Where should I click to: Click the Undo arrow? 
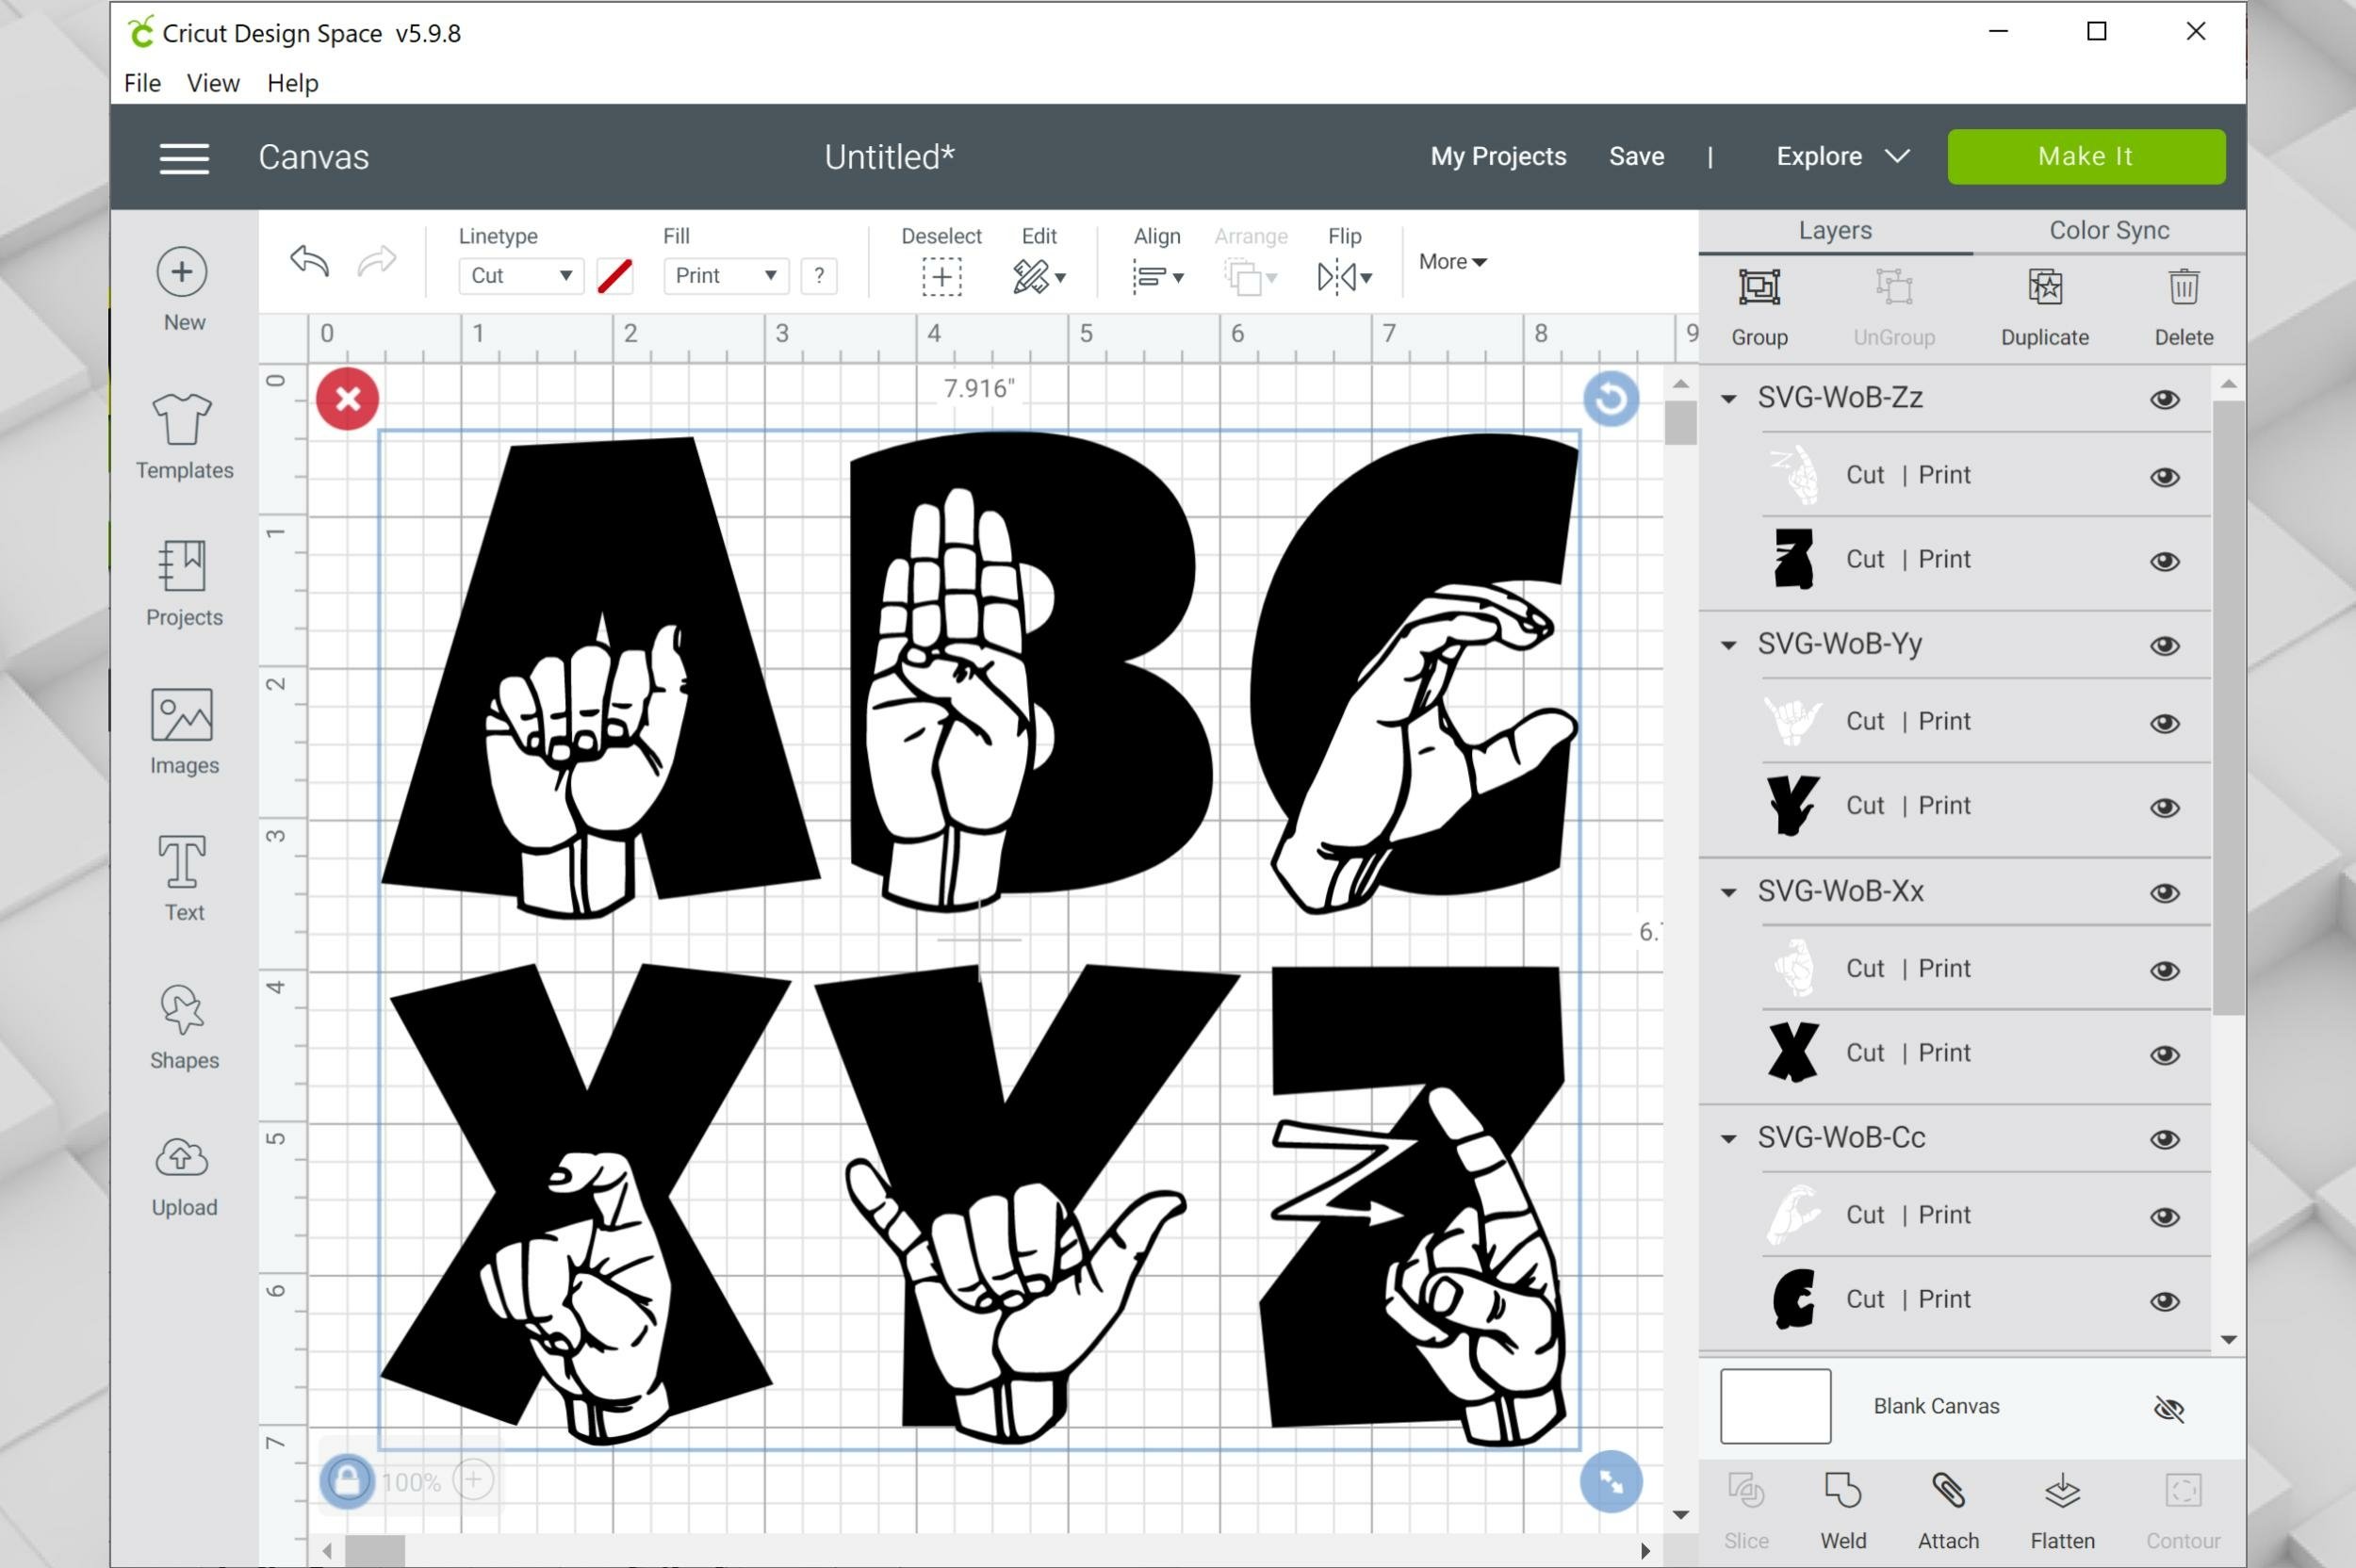coord(310,261)
